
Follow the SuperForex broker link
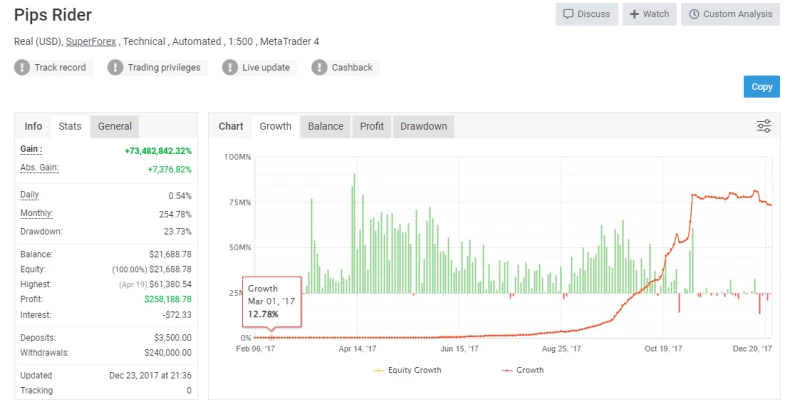(91, 41)
